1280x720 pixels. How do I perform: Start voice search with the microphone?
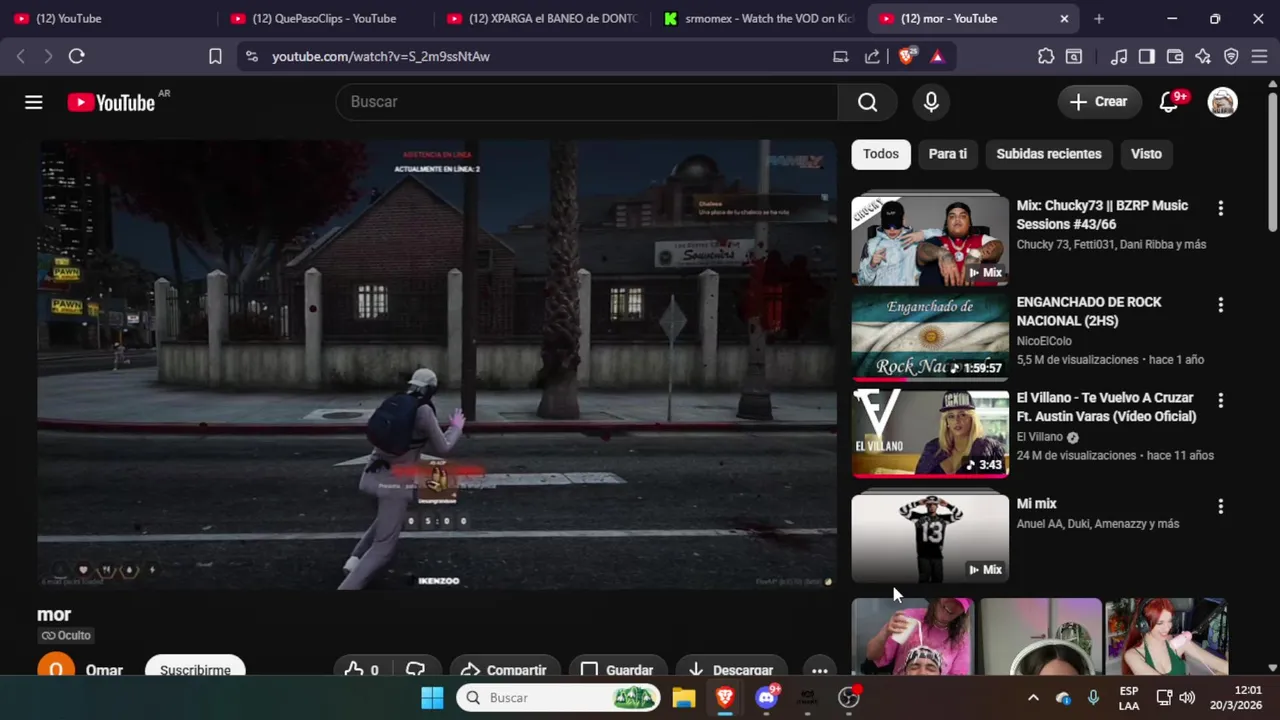click(931, 102)
